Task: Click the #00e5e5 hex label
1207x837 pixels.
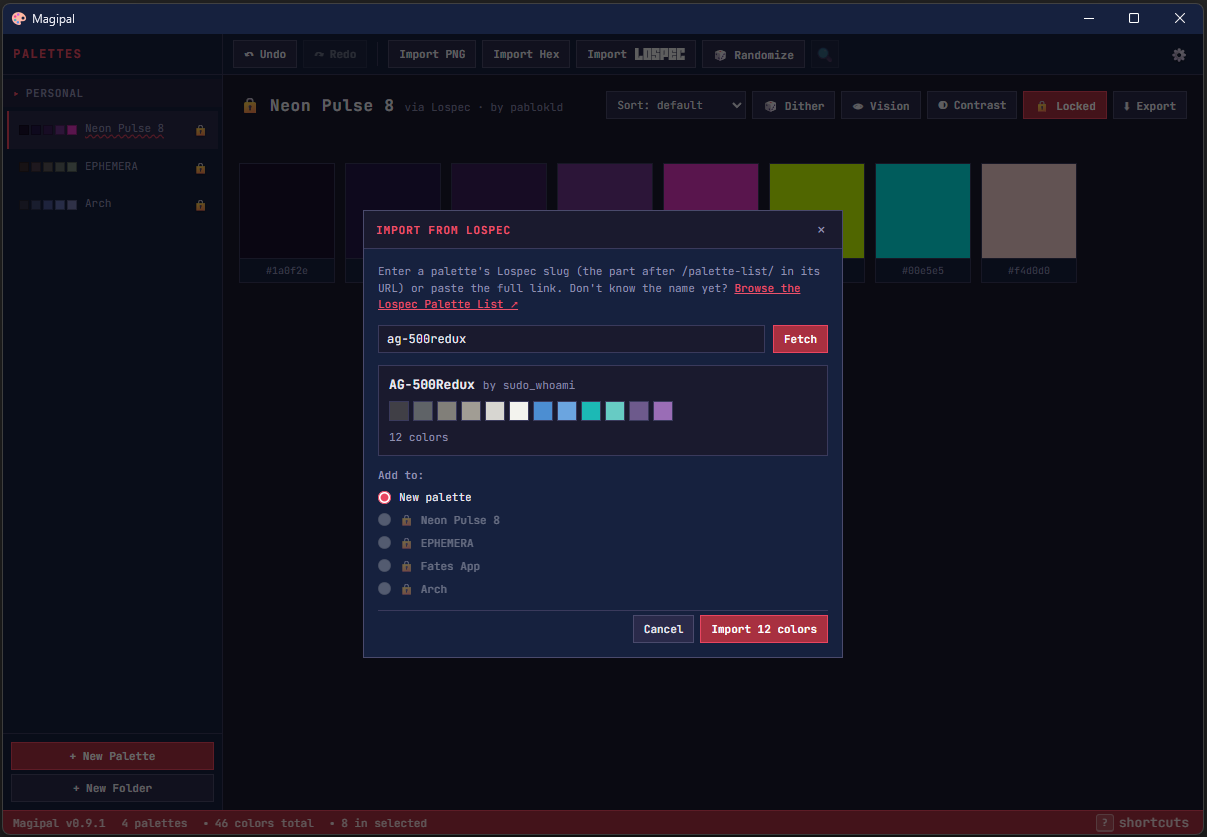Action: (923, 270)
